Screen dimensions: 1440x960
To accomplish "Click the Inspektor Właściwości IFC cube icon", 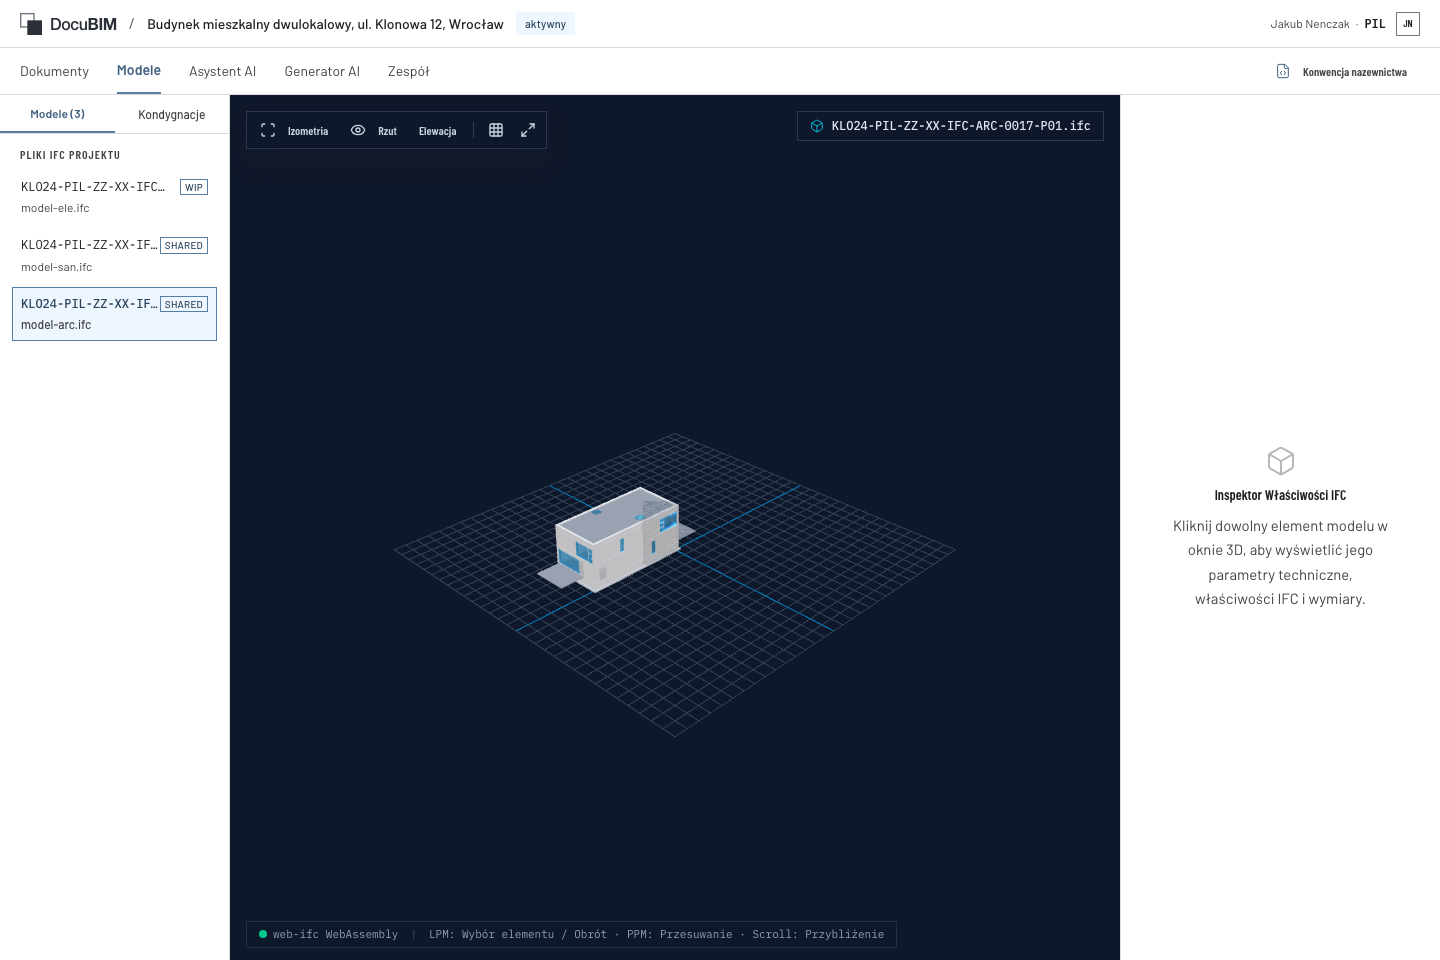I will pos(1281,461).
